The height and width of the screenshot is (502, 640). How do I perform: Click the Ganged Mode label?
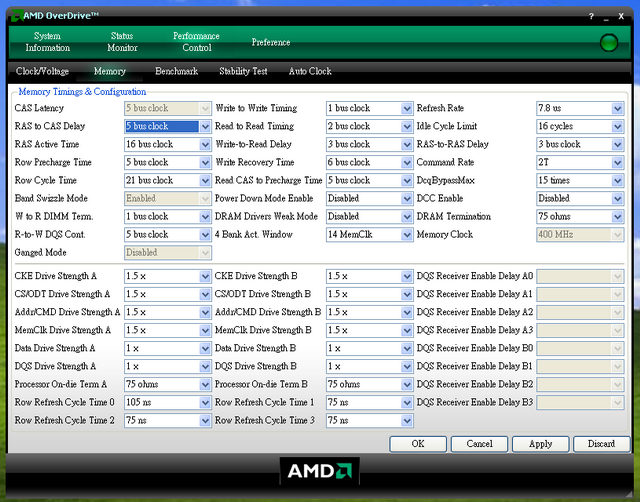[40, 253]
